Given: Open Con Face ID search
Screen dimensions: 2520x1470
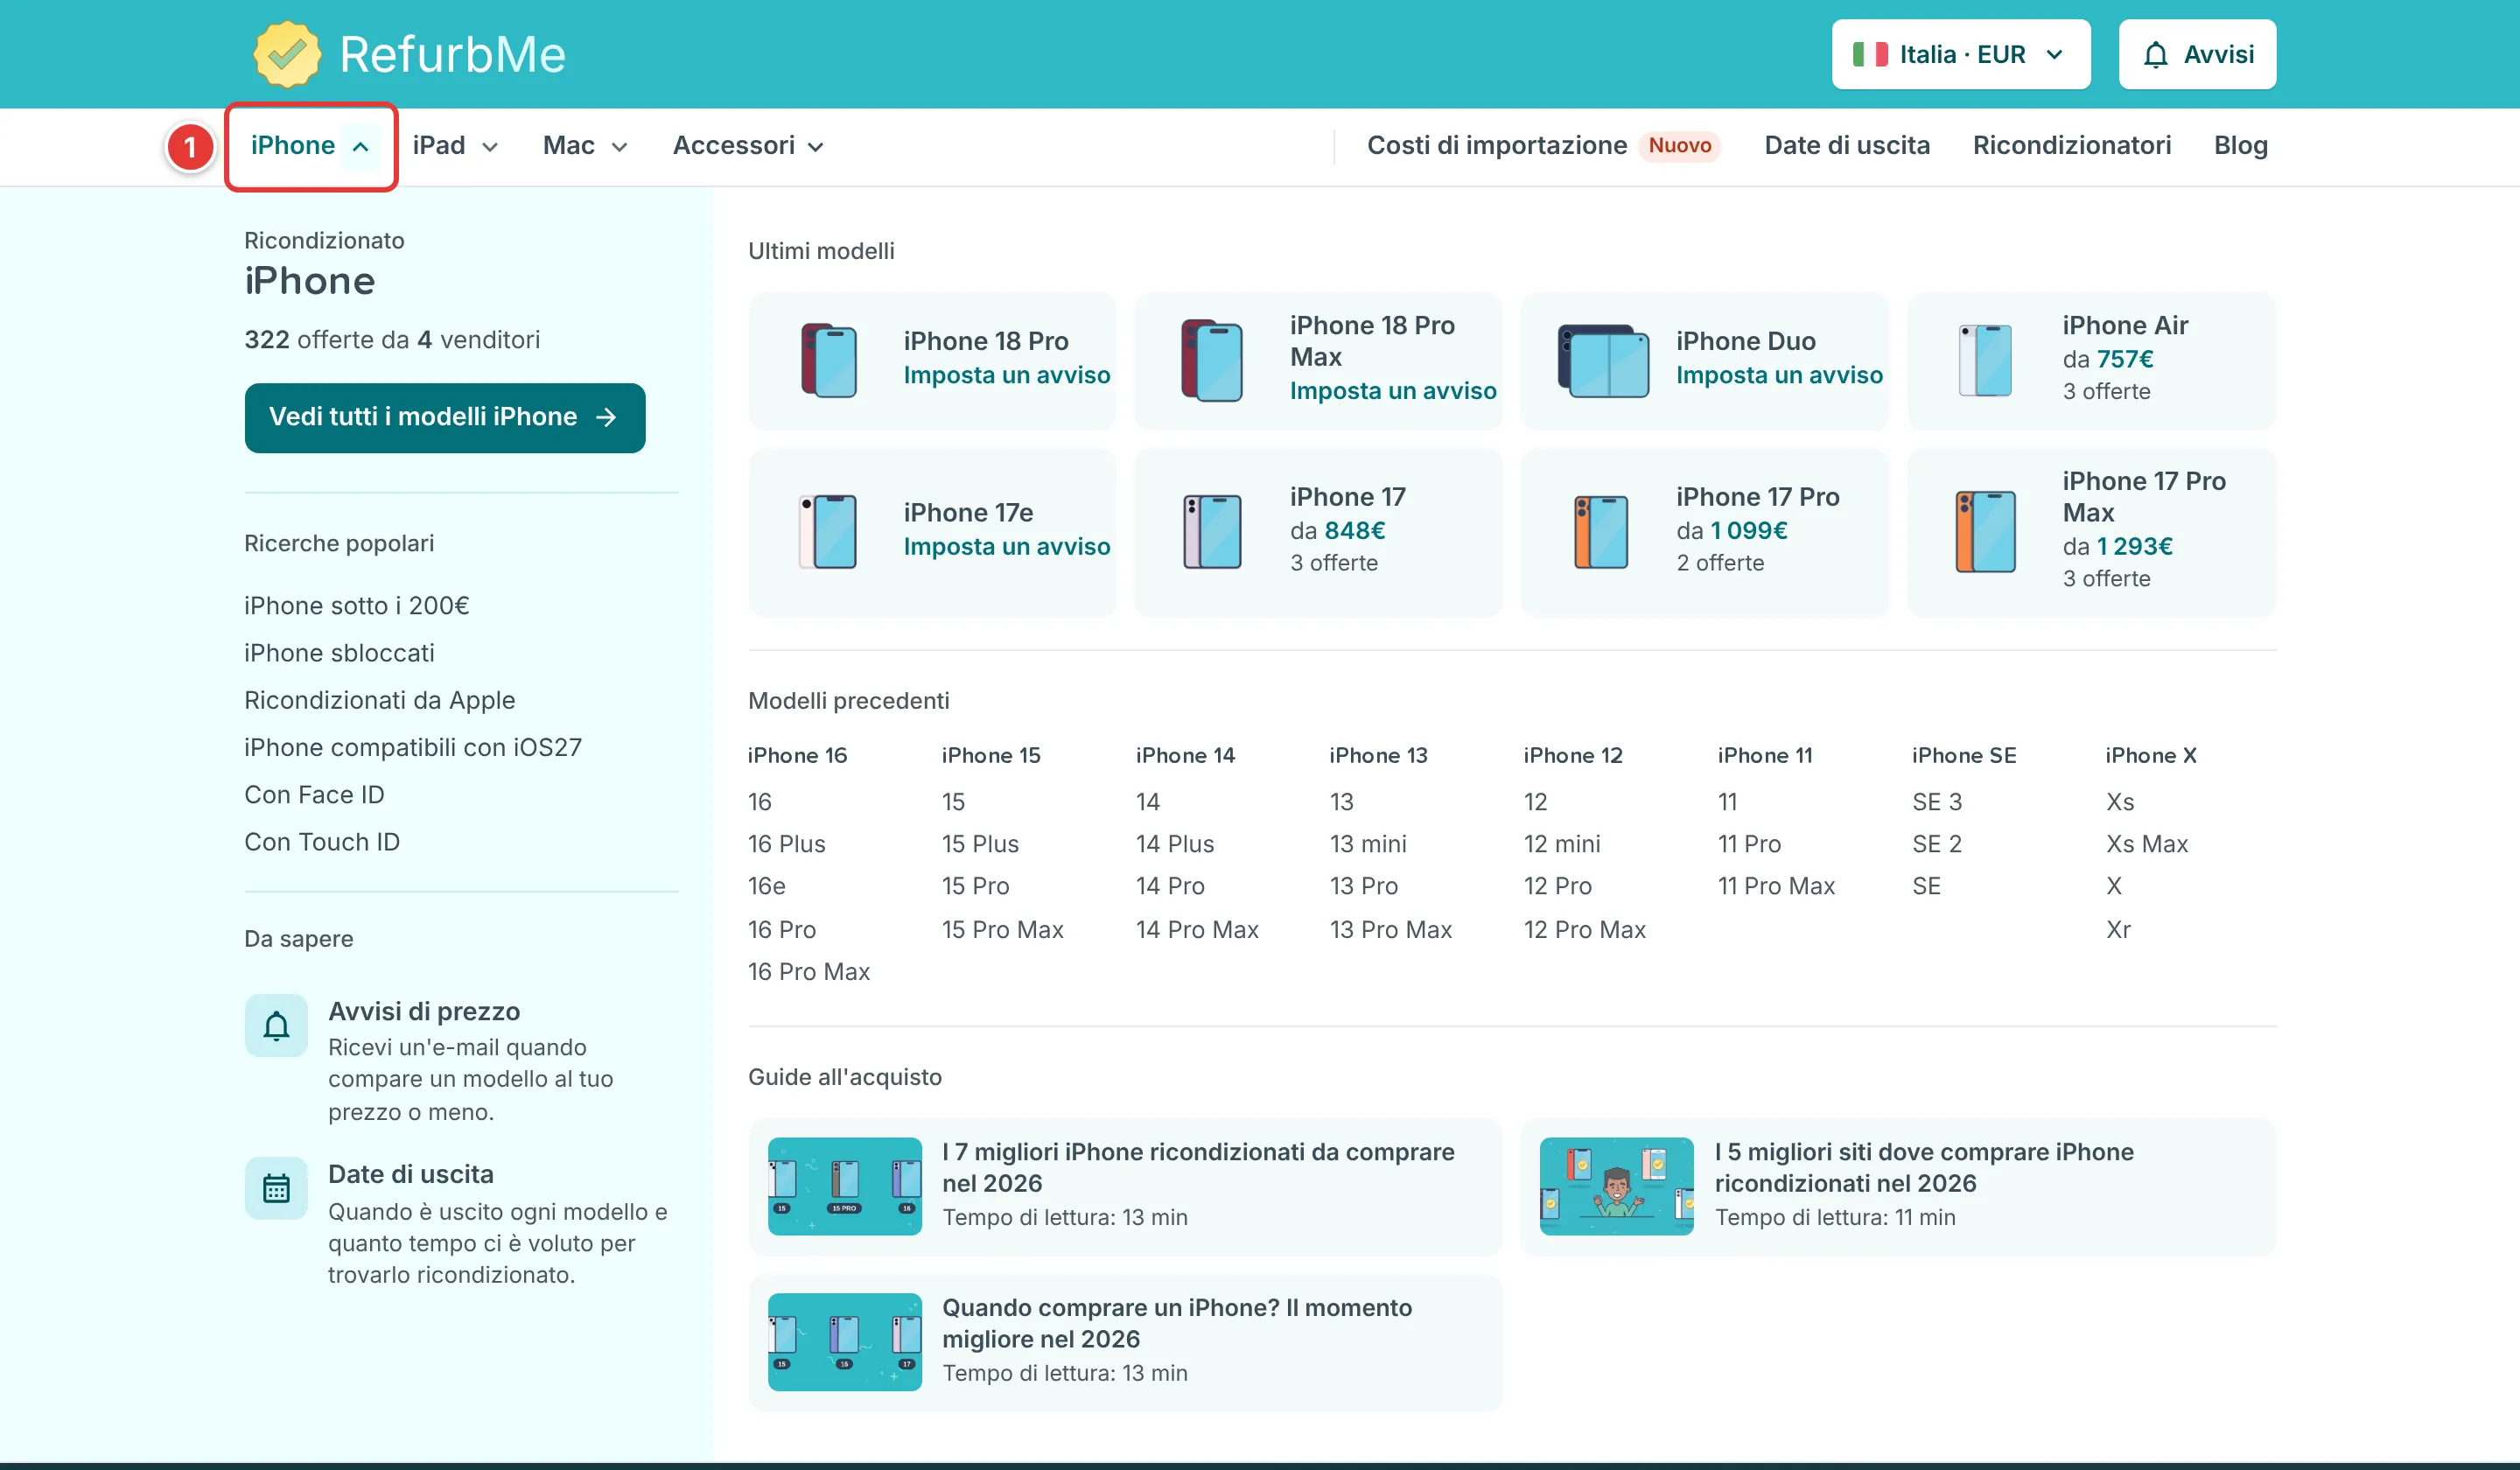Looking at the screenshot, I should (x=315, y=794).
